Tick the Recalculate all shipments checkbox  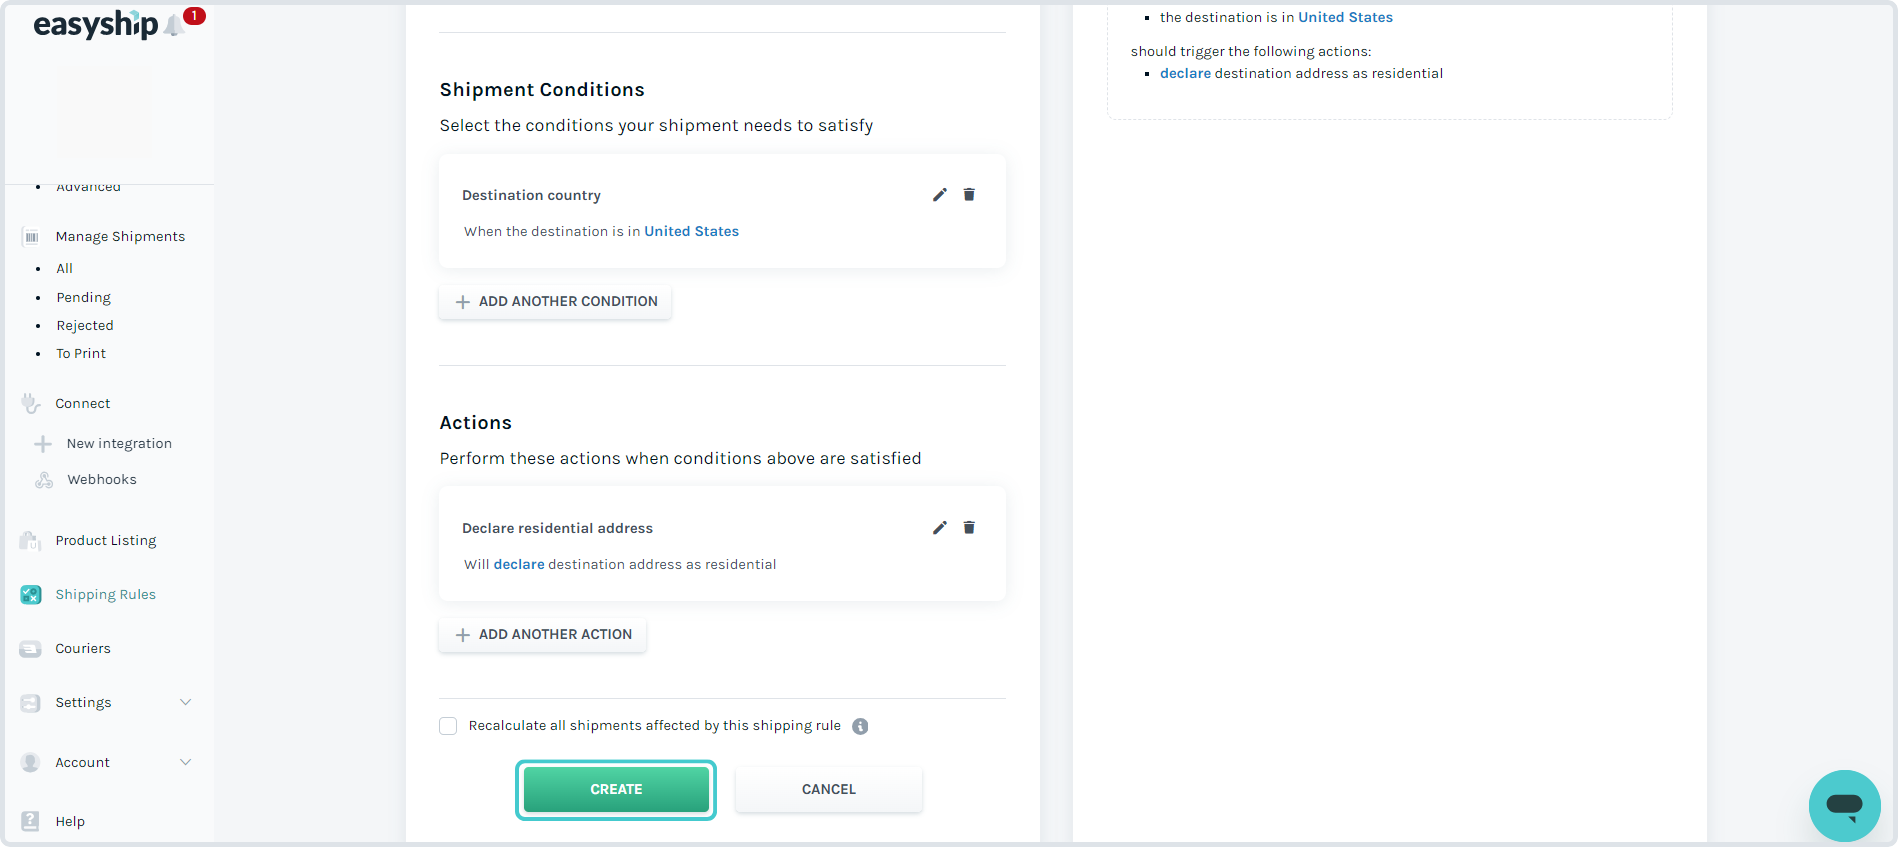448,726
